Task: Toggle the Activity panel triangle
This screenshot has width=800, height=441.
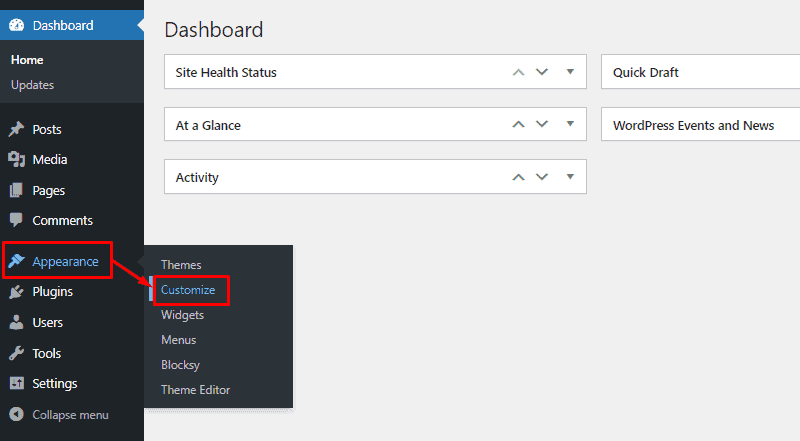Action: tap(570, 177)
